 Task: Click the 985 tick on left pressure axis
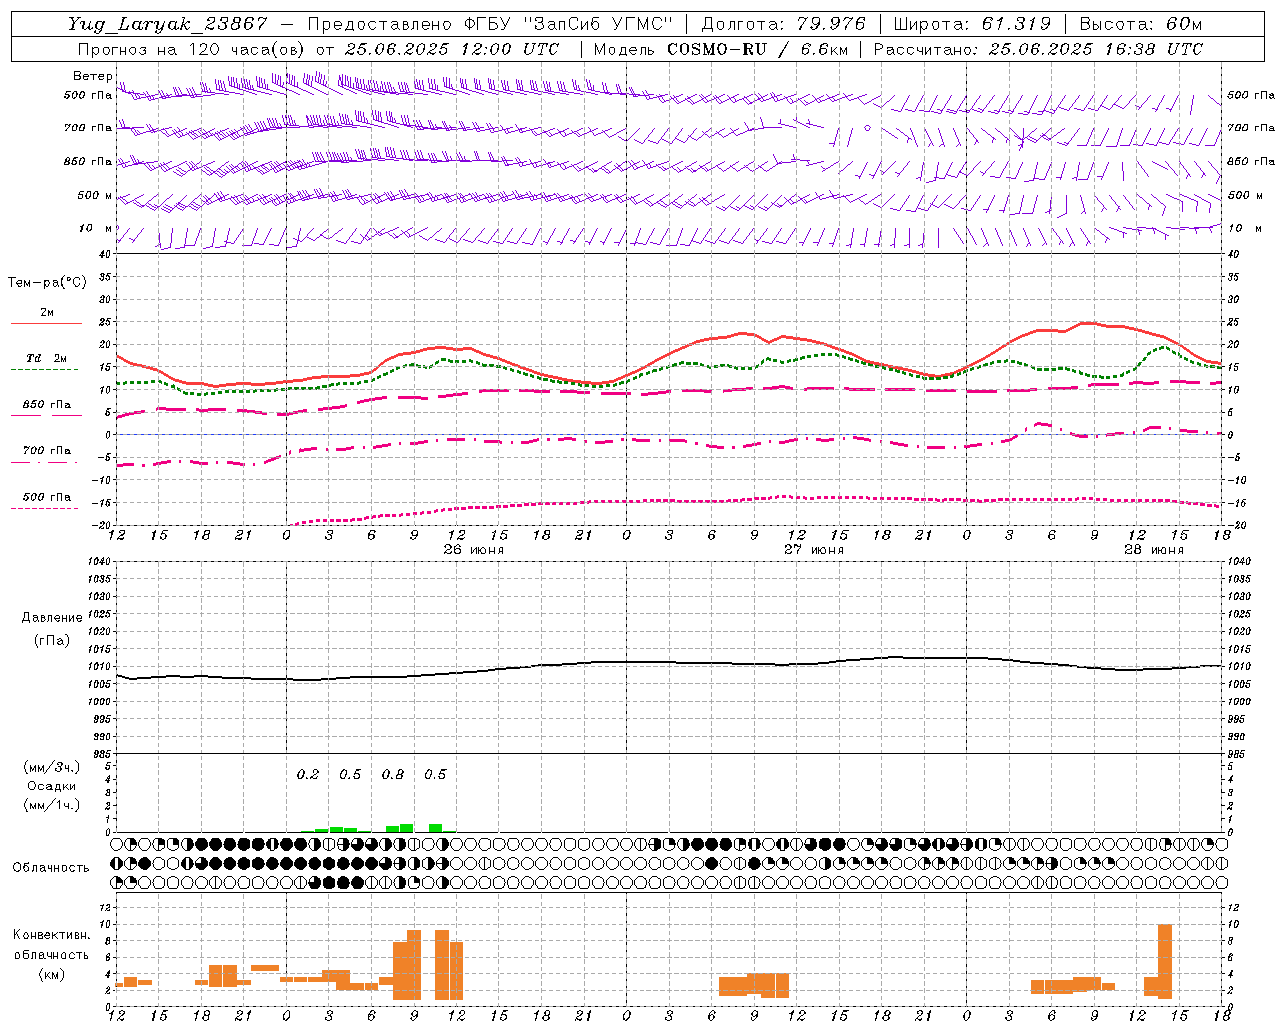tap(100, 754)
